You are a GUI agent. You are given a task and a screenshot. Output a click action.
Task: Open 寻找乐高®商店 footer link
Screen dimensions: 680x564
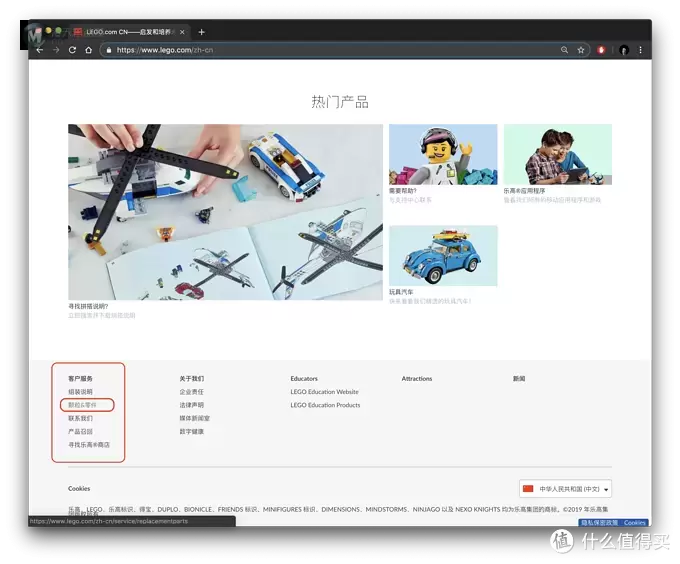coord(89,445)
